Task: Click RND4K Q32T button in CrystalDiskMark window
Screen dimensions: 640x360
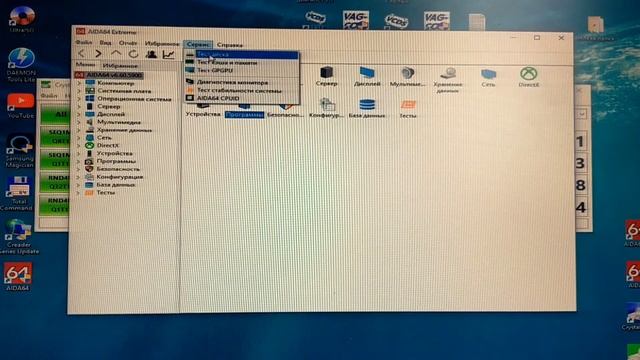Action: 55,182
